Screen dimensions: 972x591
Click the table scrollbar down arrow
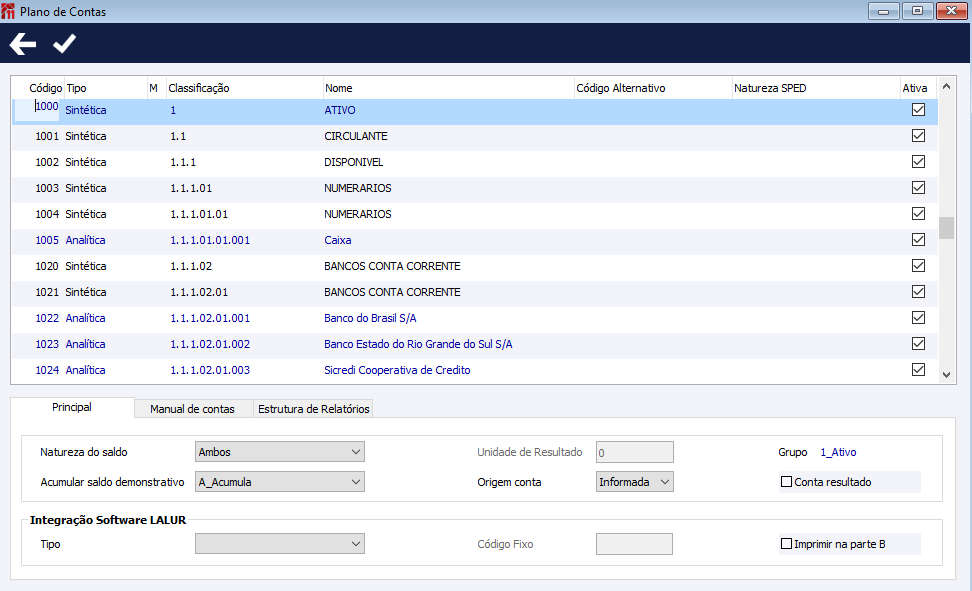pyautogui.click(x=947, y=375)
